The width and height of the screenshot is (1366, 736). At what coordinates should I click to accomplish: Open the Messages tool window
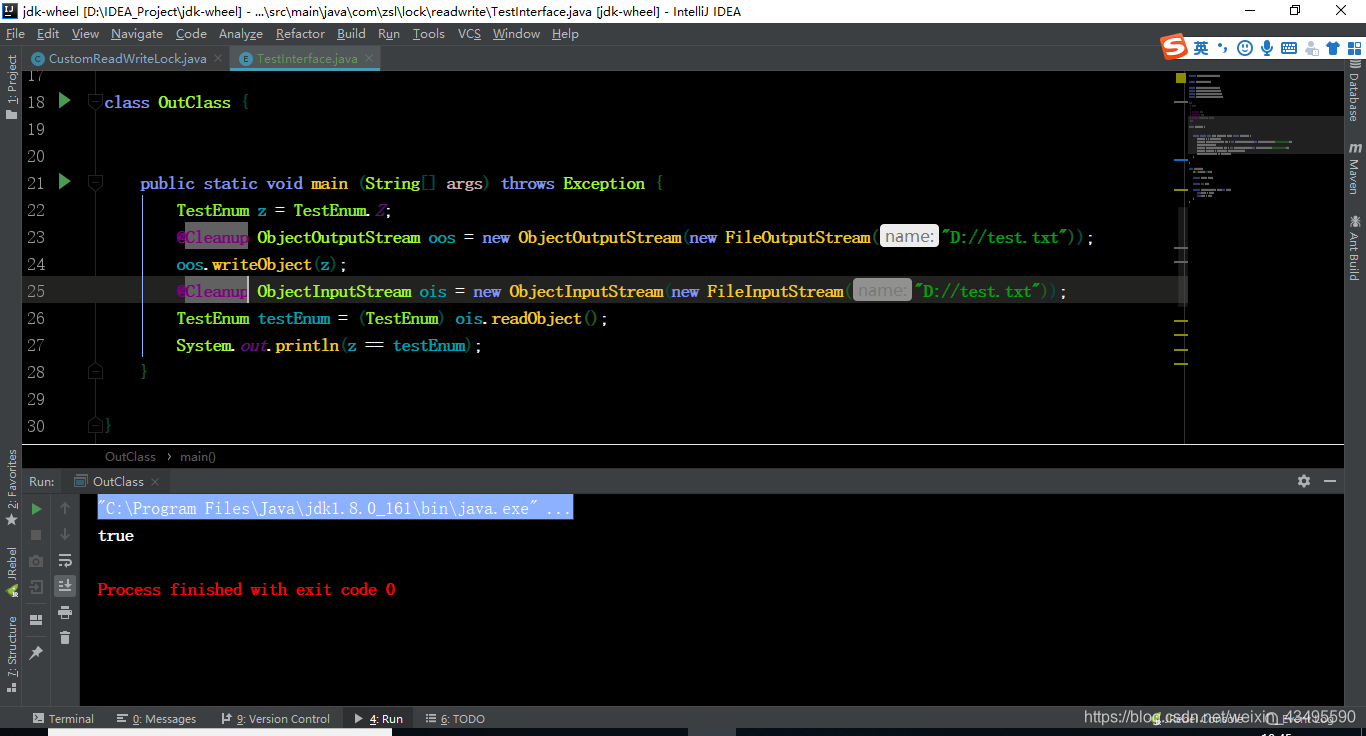point(156,719)
